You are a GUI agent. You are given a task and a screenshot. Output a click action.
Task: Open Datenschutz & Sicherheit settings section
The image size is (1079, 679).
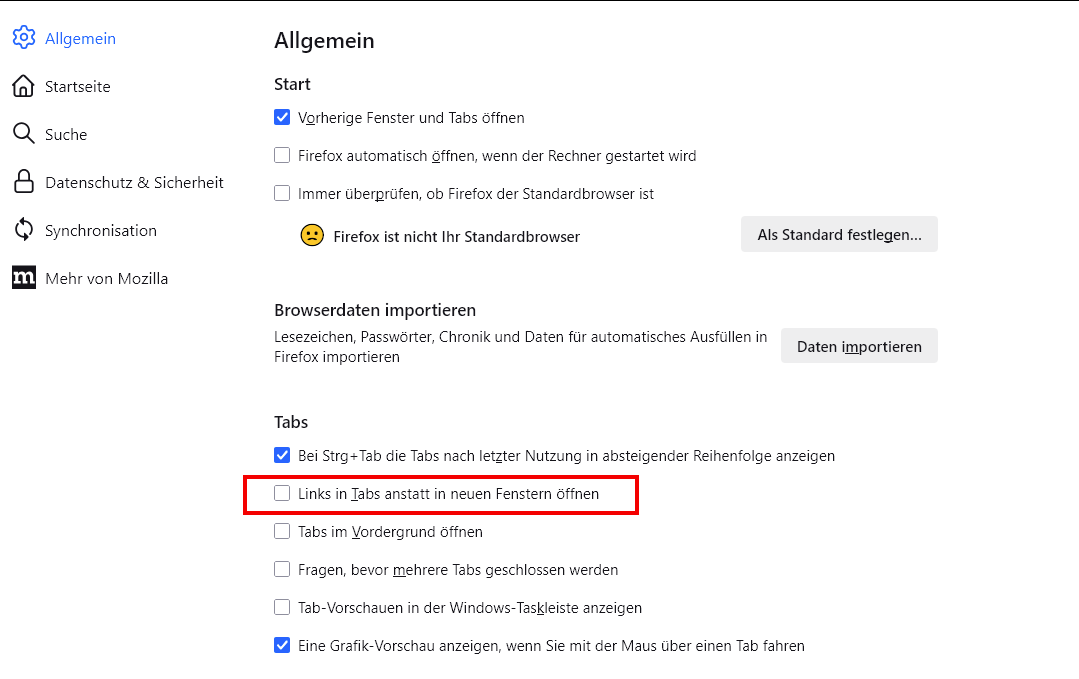tap(134, 183)
